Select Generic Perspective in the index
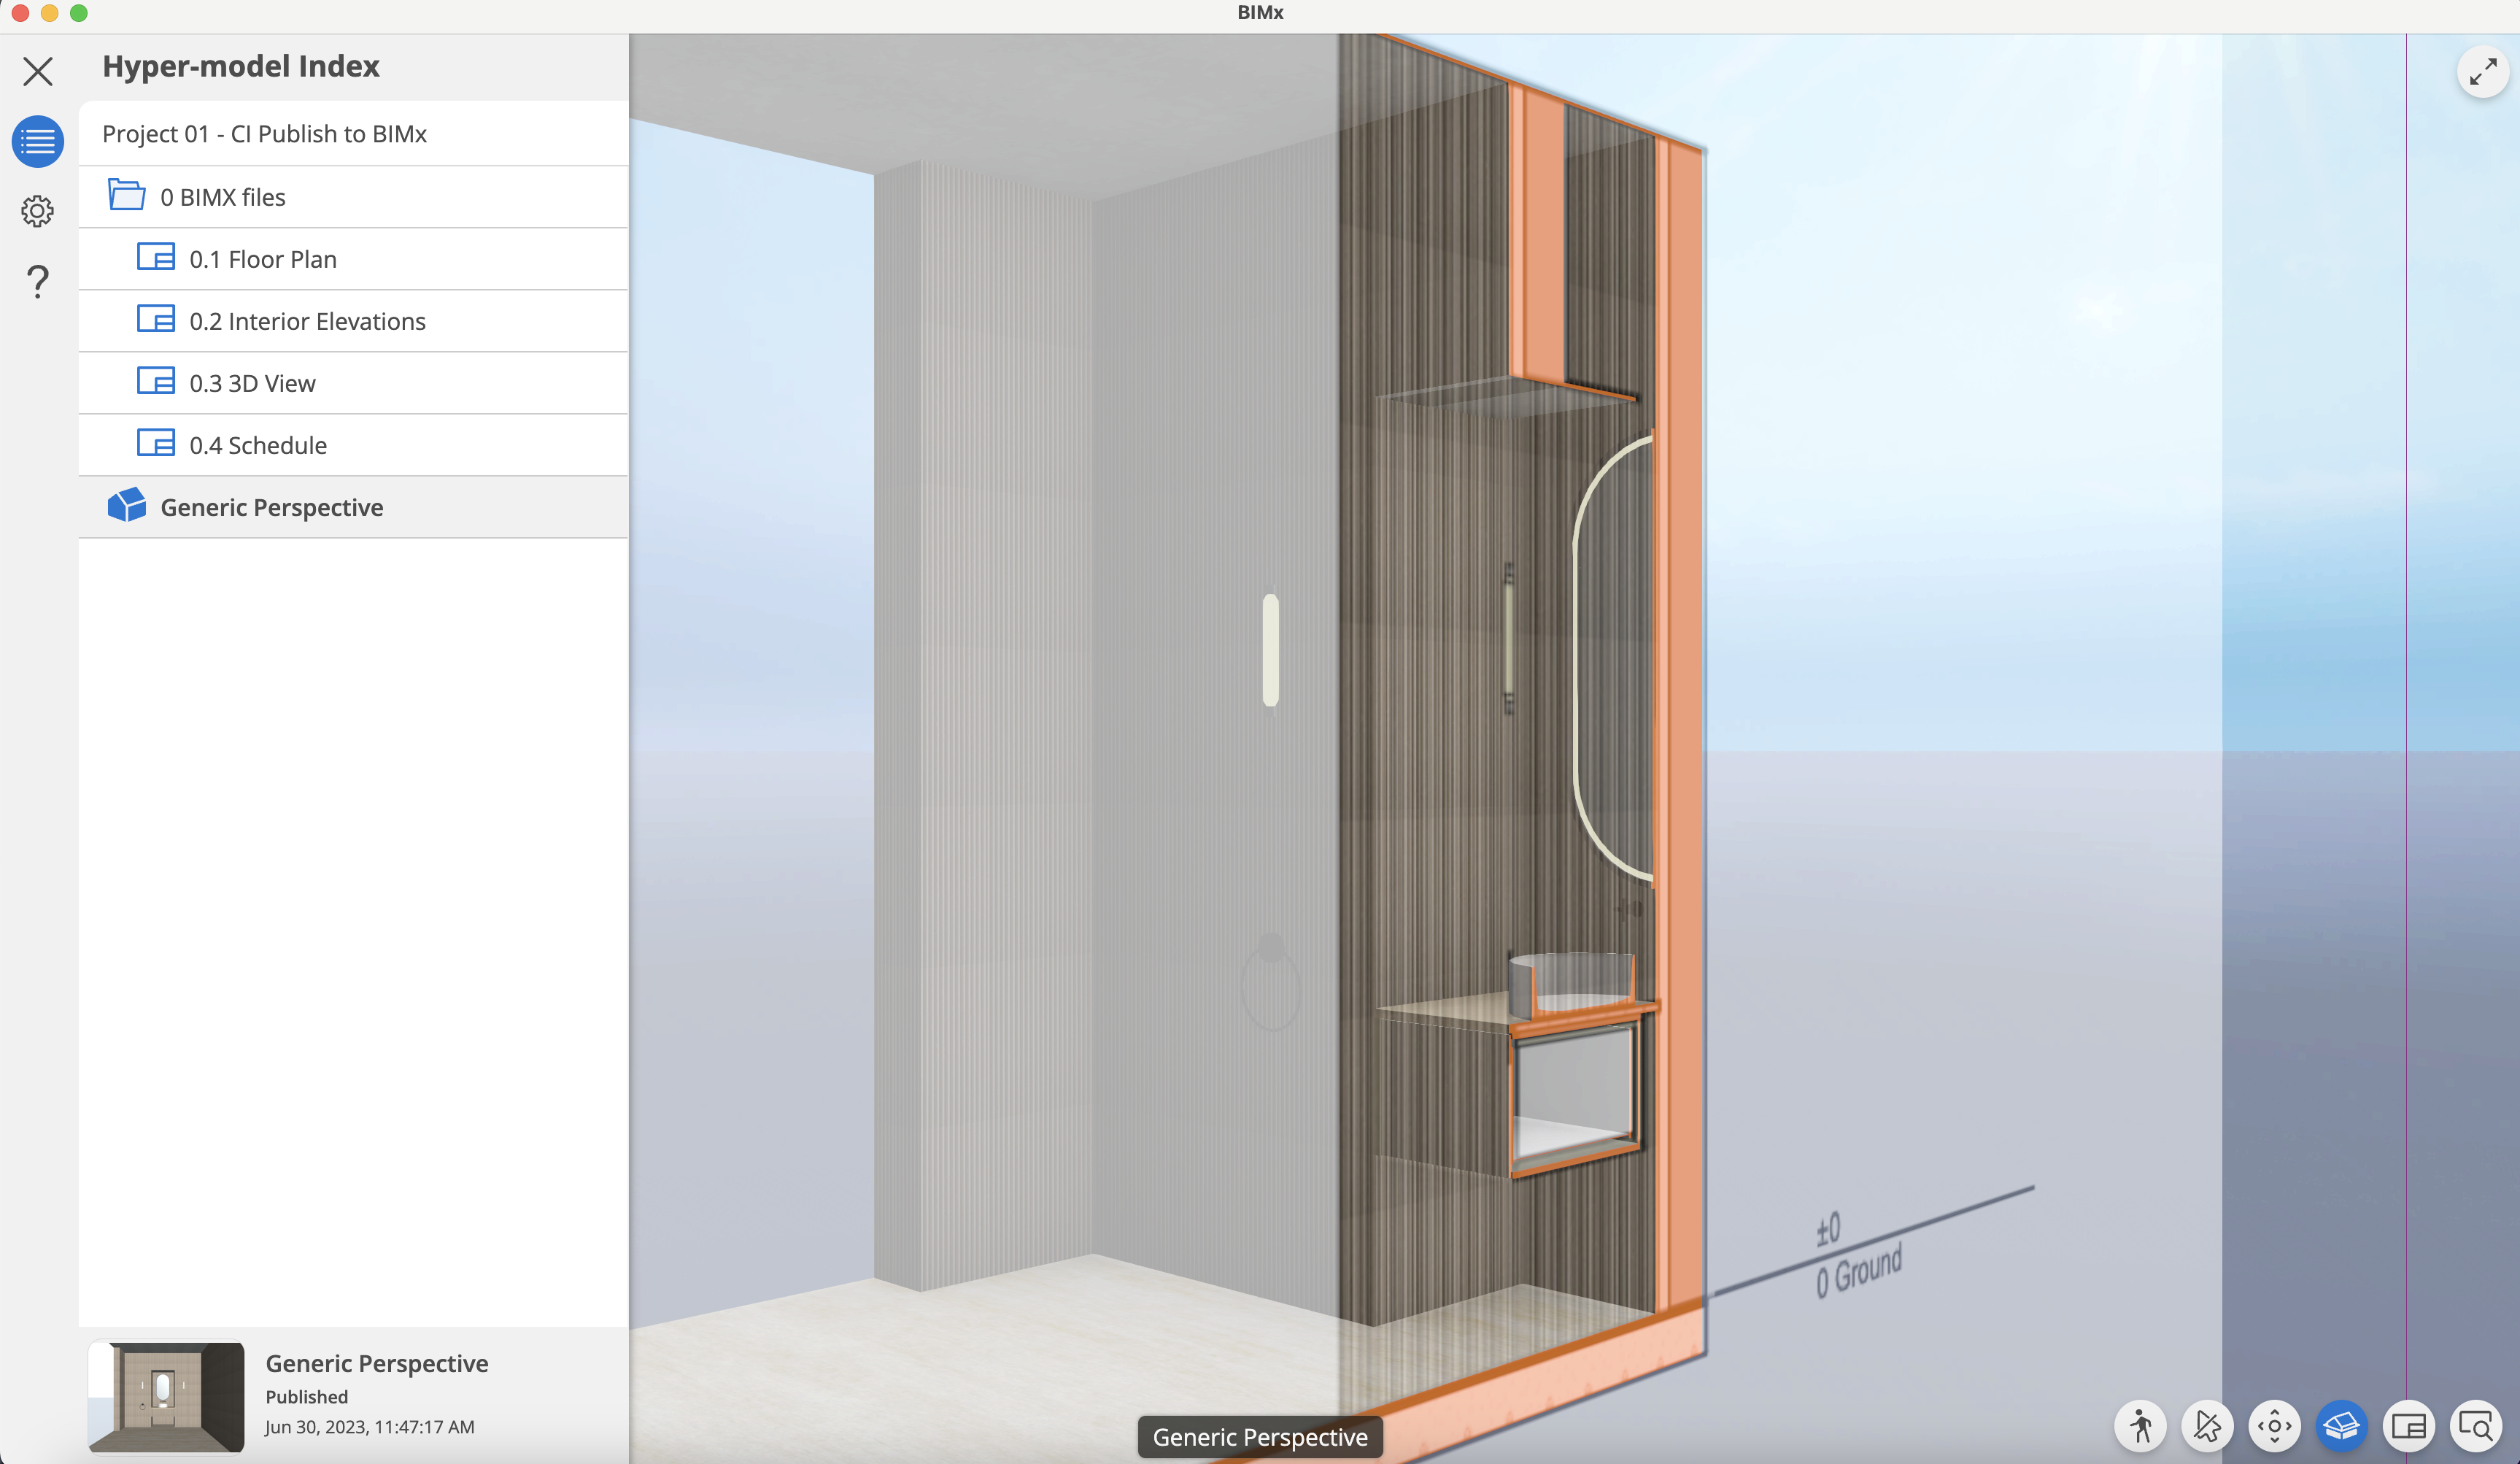The width and height of the screenshot is (2520, 1464). coord(353,507)
